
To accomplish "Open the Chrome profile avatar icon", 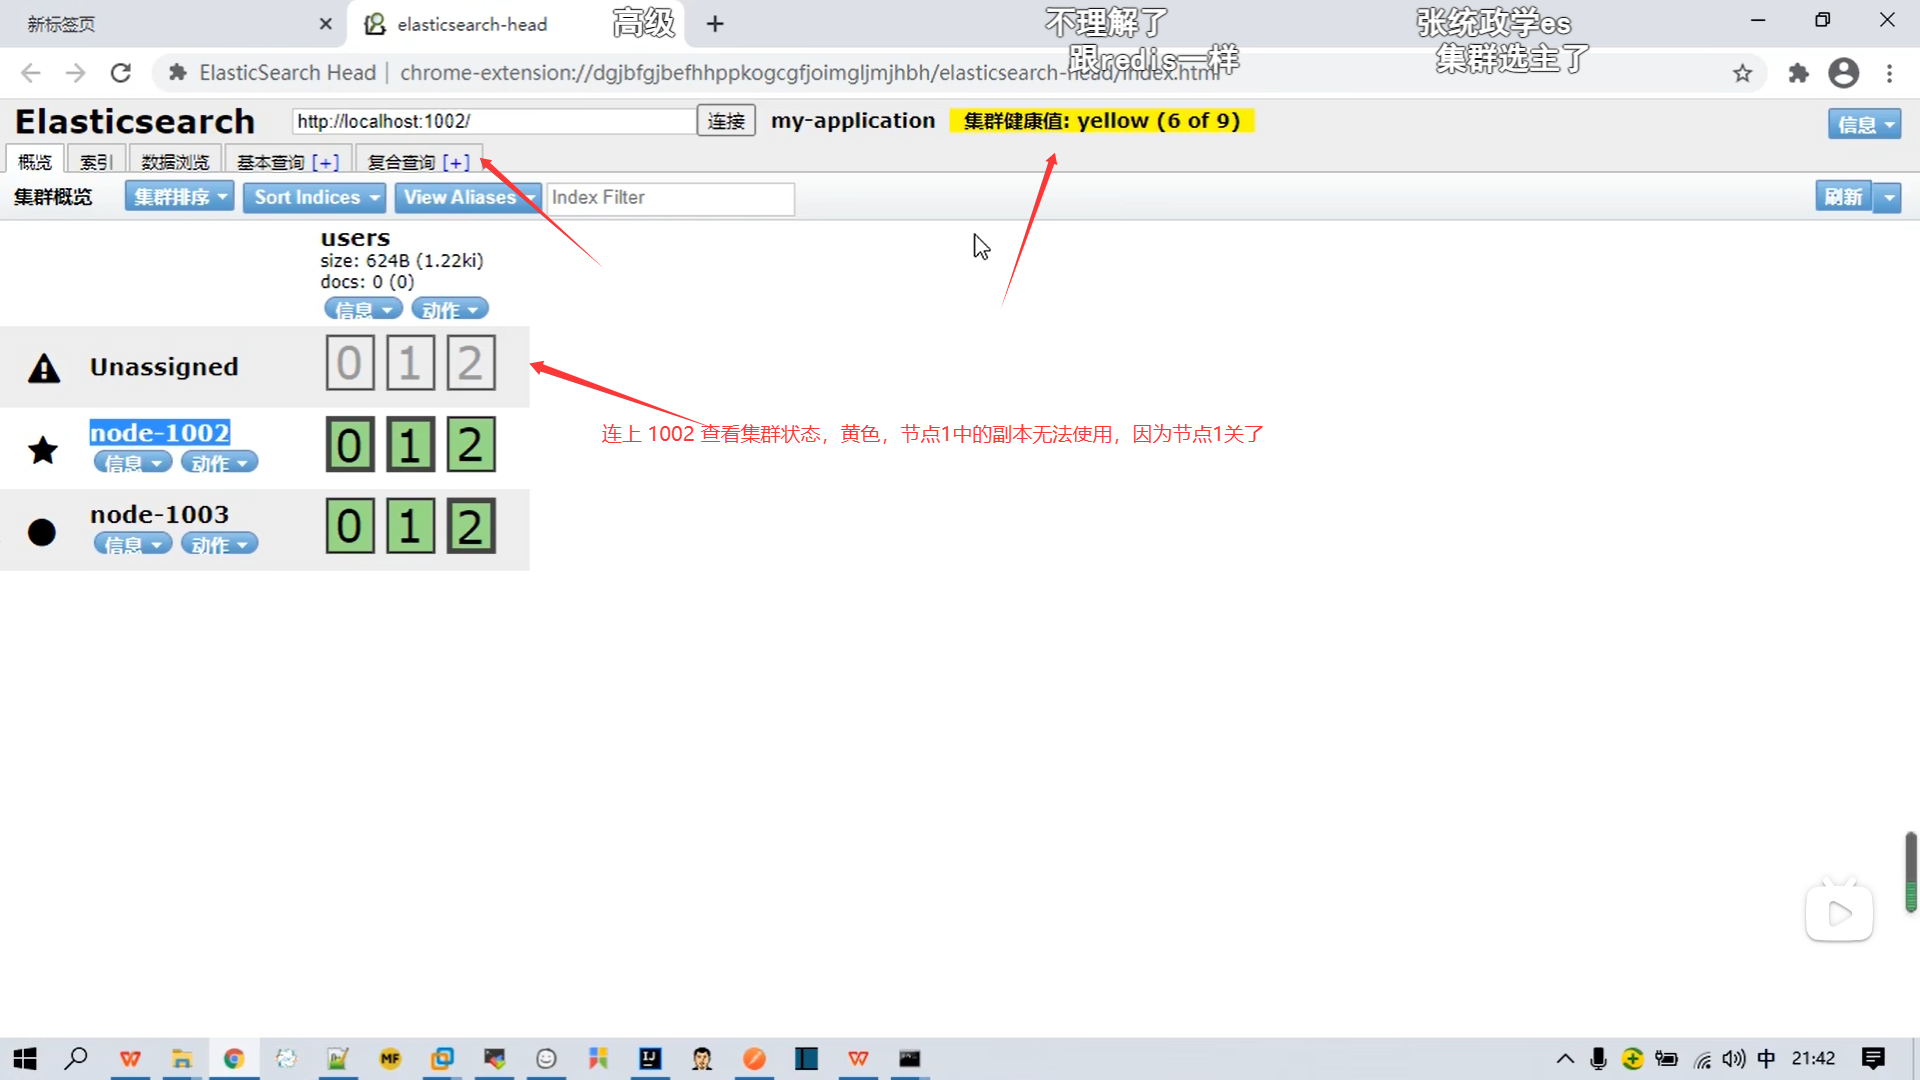I will click(1843, 73).
